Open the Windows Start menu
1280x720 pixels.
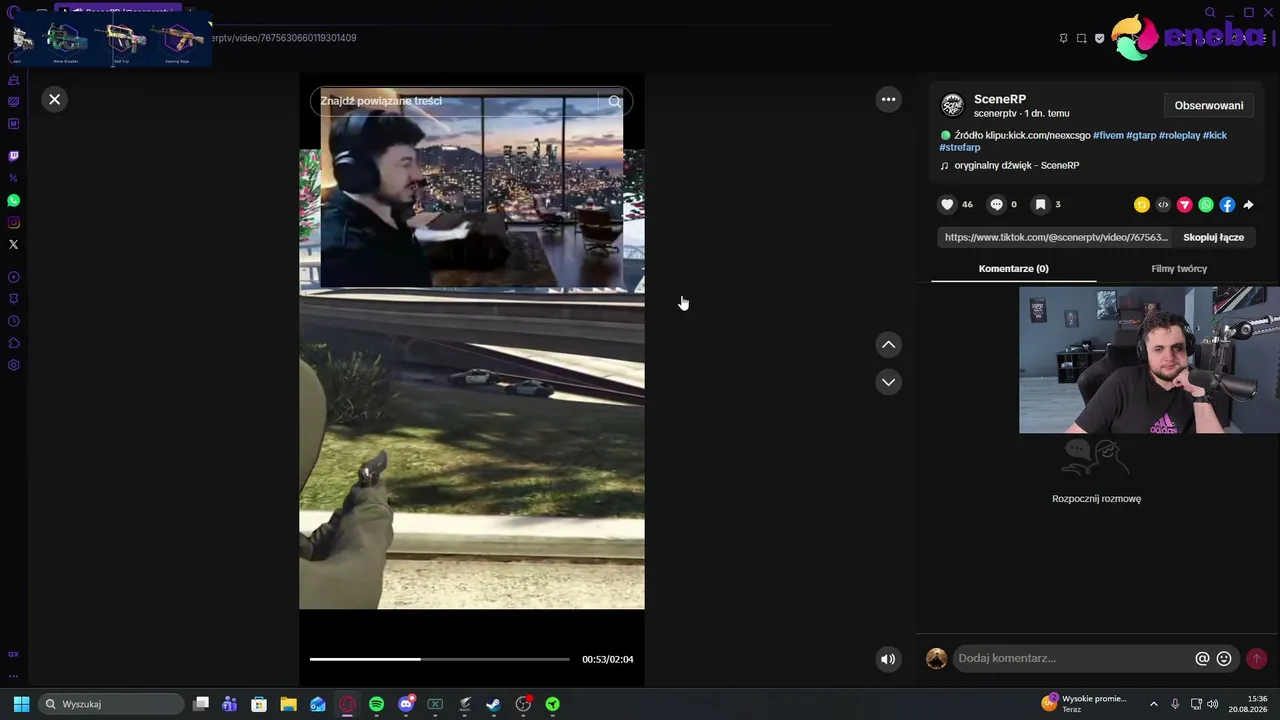tap(21, 704)
